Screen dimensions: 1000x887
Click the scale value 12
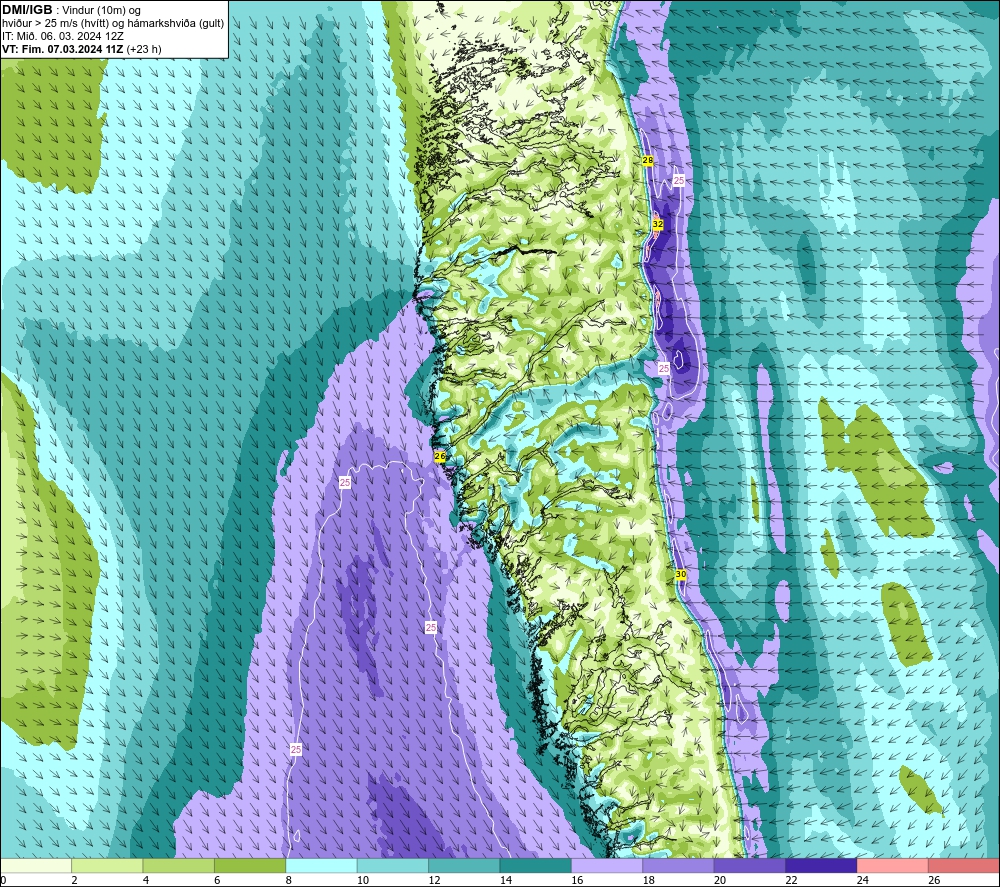pos(434,880)
